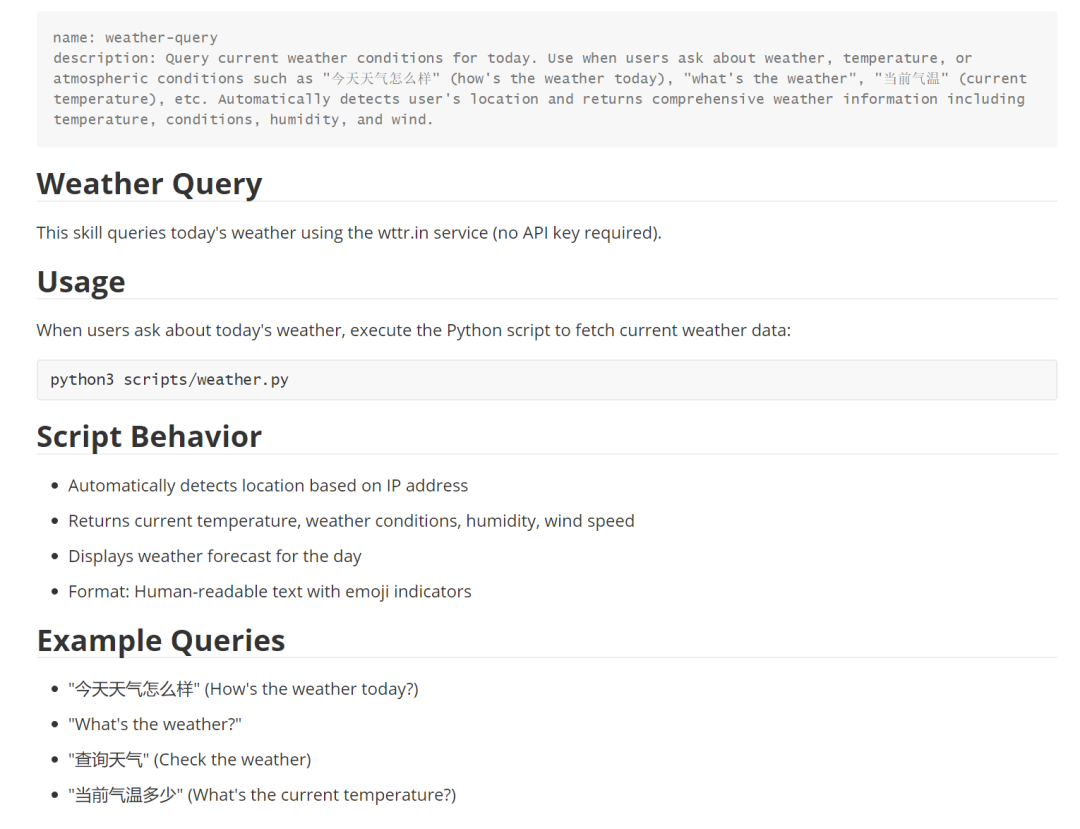Viewport: 1080px width, 829px height.
Task: Click the "name: weather-query" line in frontmatter
Action: pos(135,38)
